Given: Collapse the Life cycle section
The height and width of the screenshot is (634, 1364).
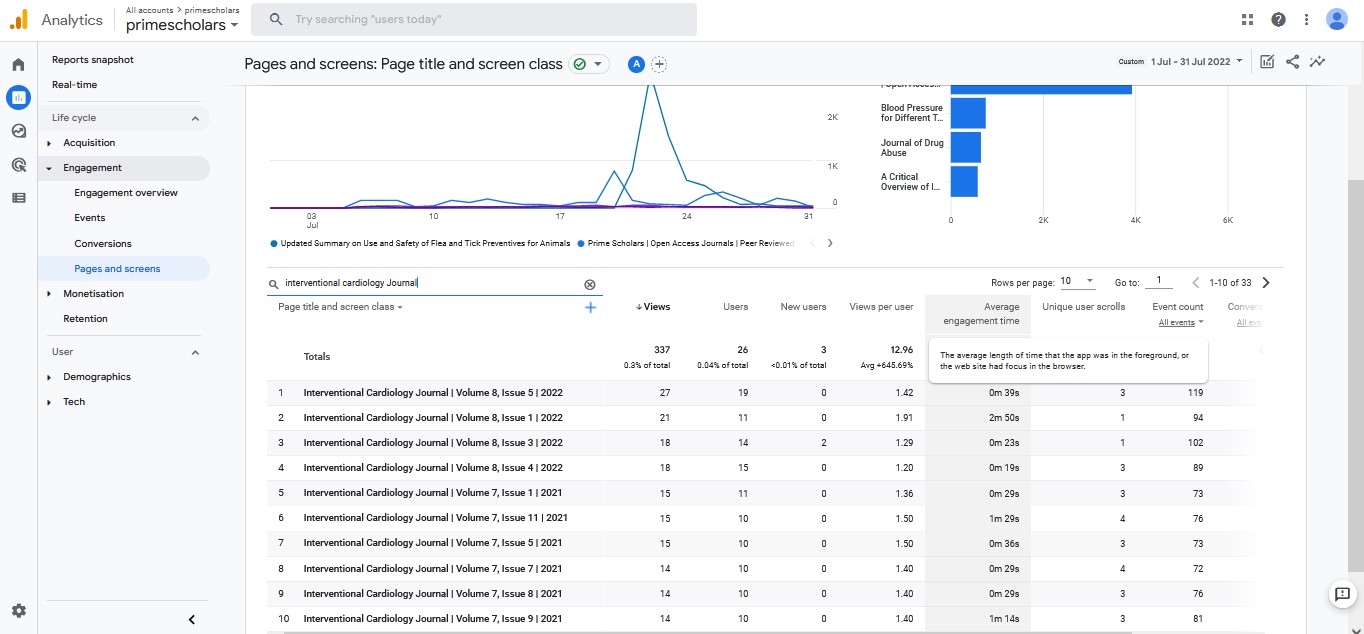Looking at the screenshot, I should (x=195, y=118).
